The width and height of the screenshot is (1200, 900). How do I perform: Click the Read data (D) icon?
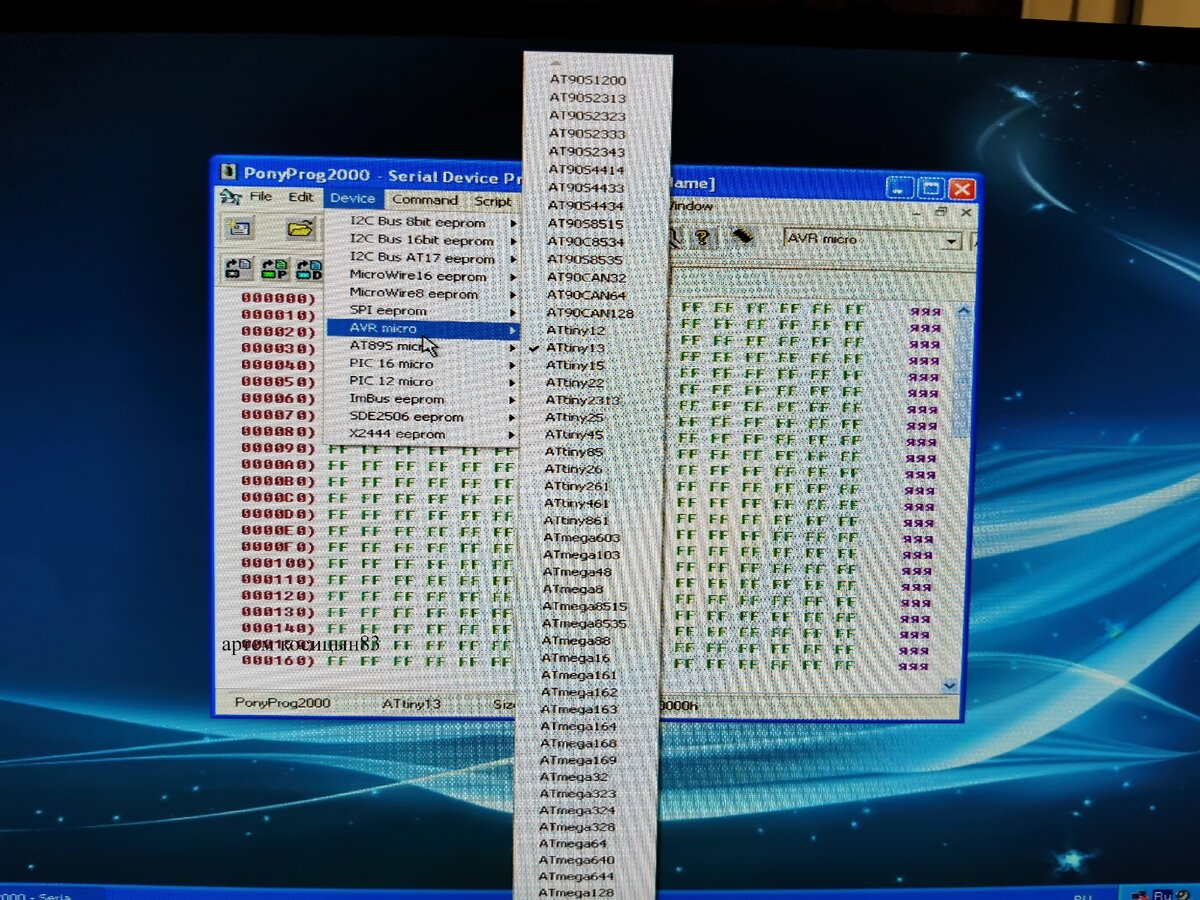pyautogui.click(x=309, y=268)
